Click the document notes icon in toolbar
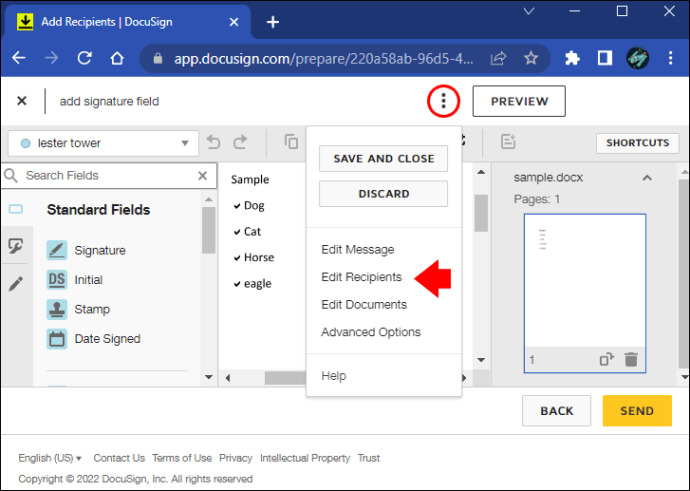Image resolution: width=690 pixels, height=491 pixels. (508, 142)
